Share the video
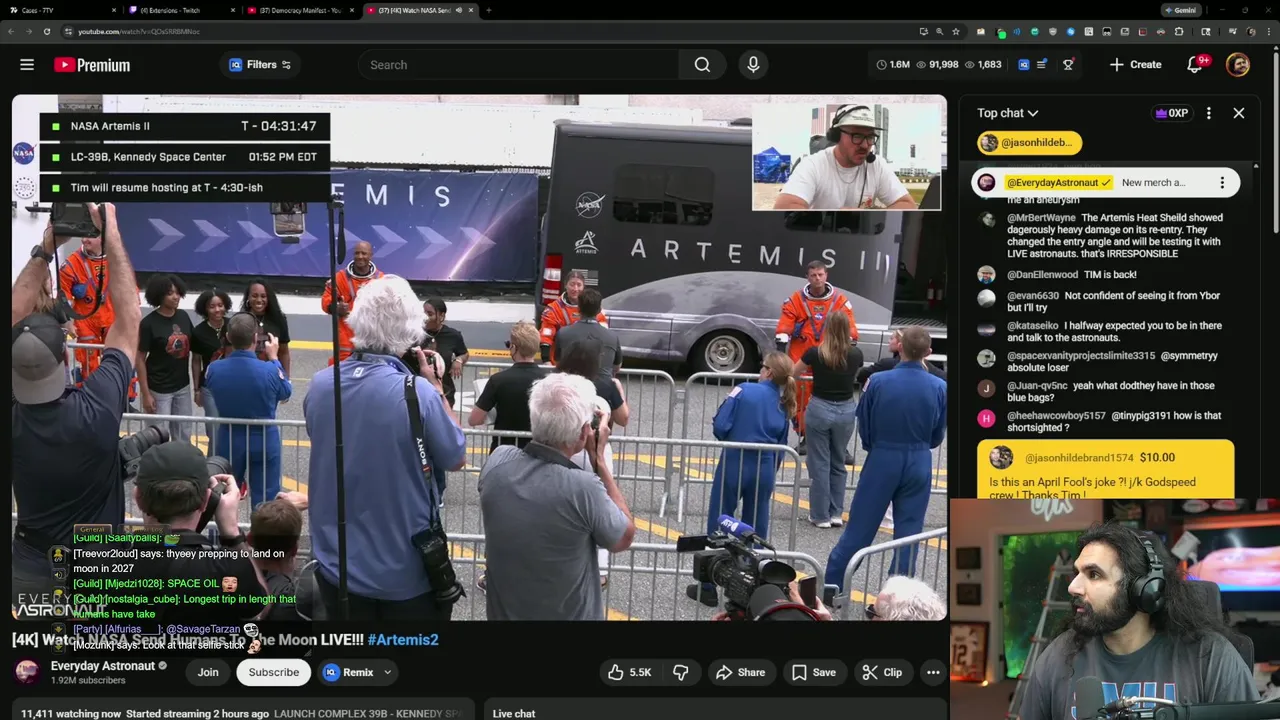The width and height of the screenshot is (1280, 720). tap(740, 672)
